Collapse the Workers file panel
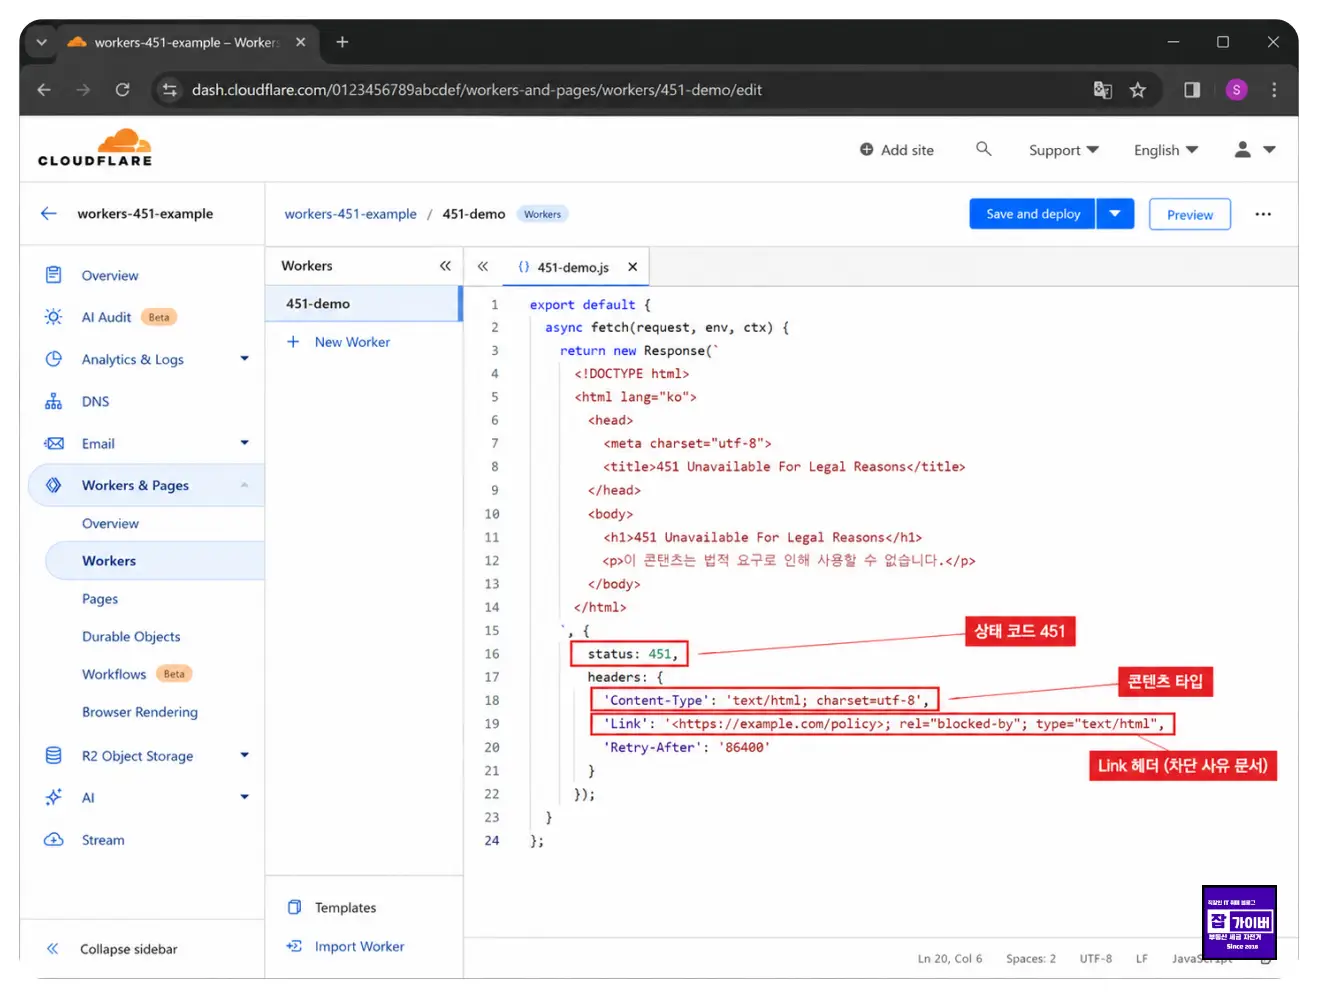This screenshot has height=998, width=1318. pyautogui.click(x=445, y=266)
